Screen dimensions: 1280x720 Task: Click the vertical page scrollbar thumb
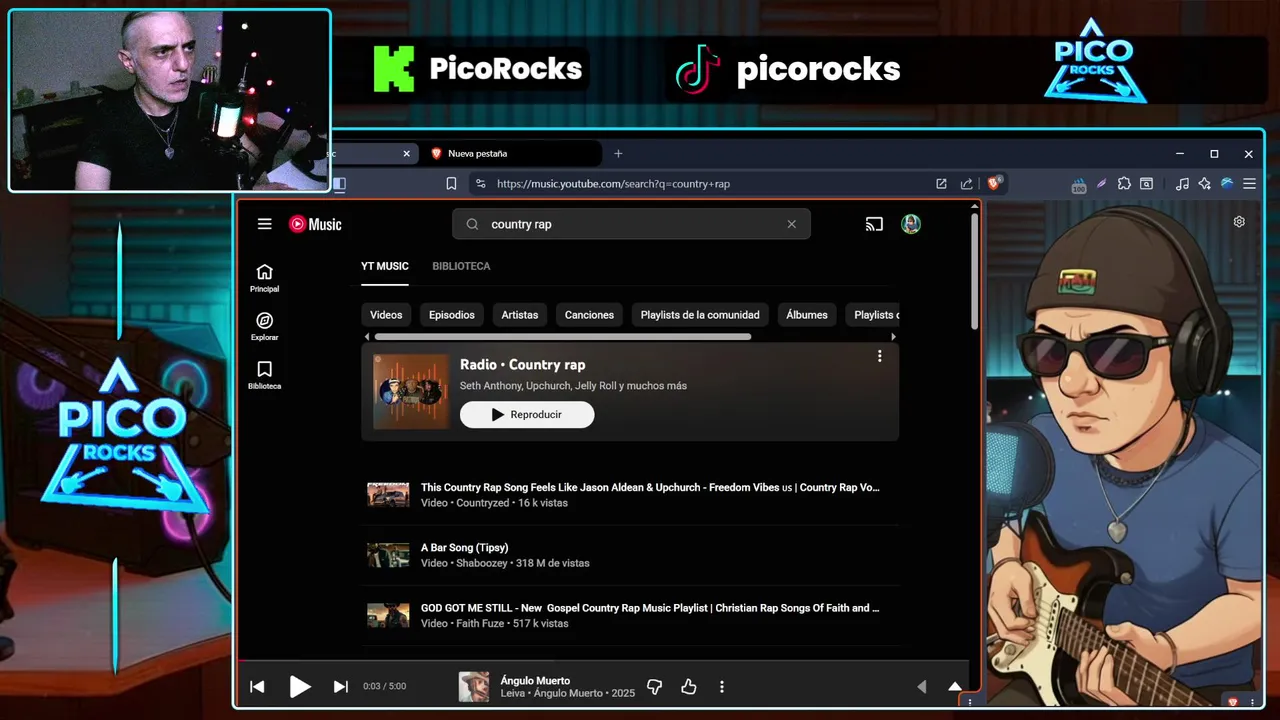click(x=974, y=271)
